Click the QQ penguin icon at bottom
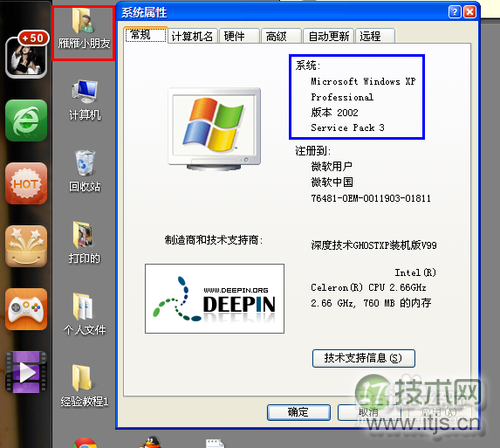Viewport: 500px width, 448px height. 150,442
